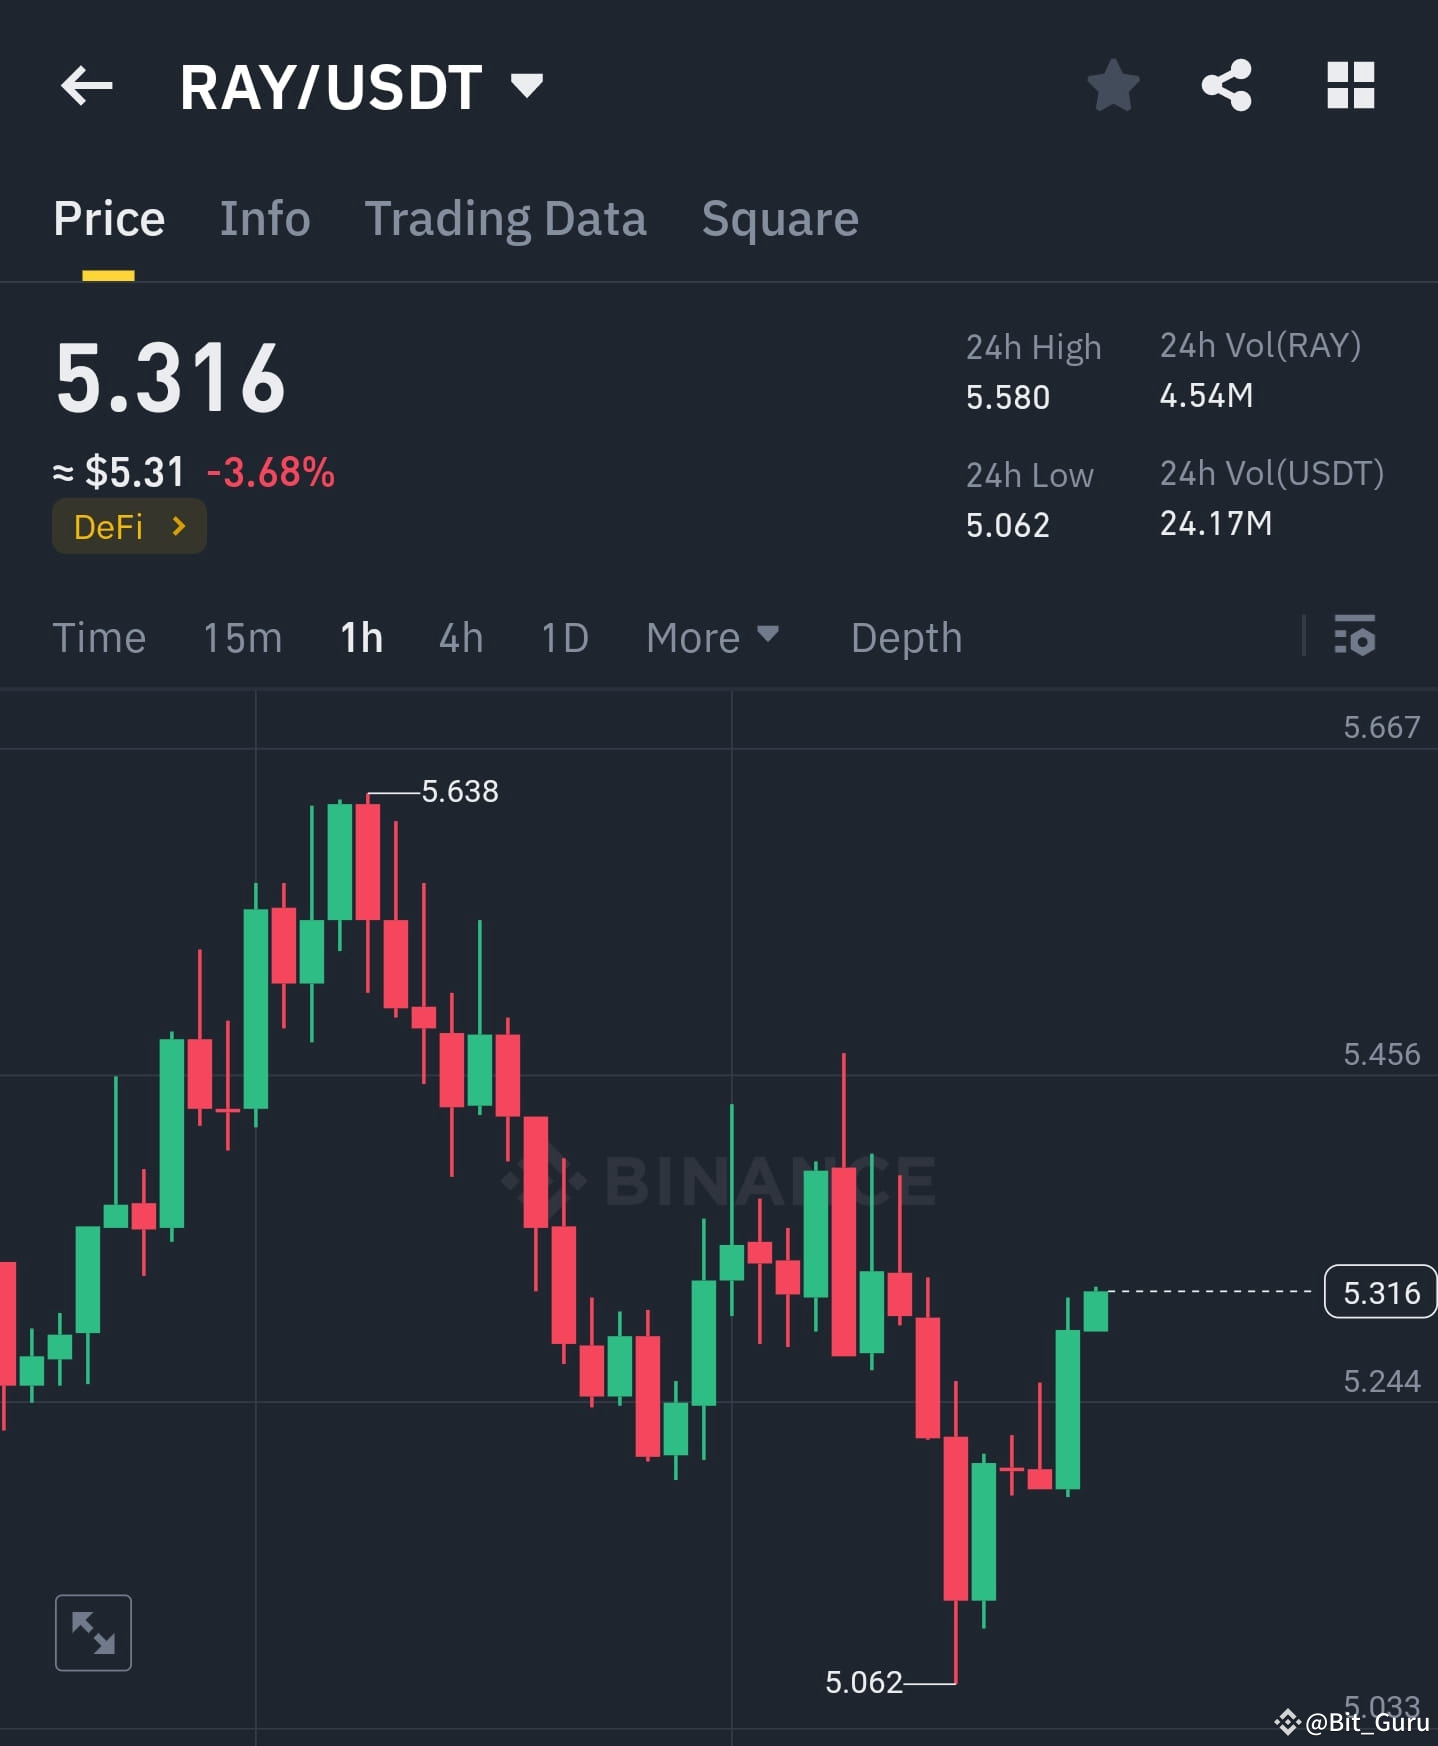This screenshot has height=1746, width=1438.
Task: Expand chart to fullscreen mode
Action: coord(93,1631)
